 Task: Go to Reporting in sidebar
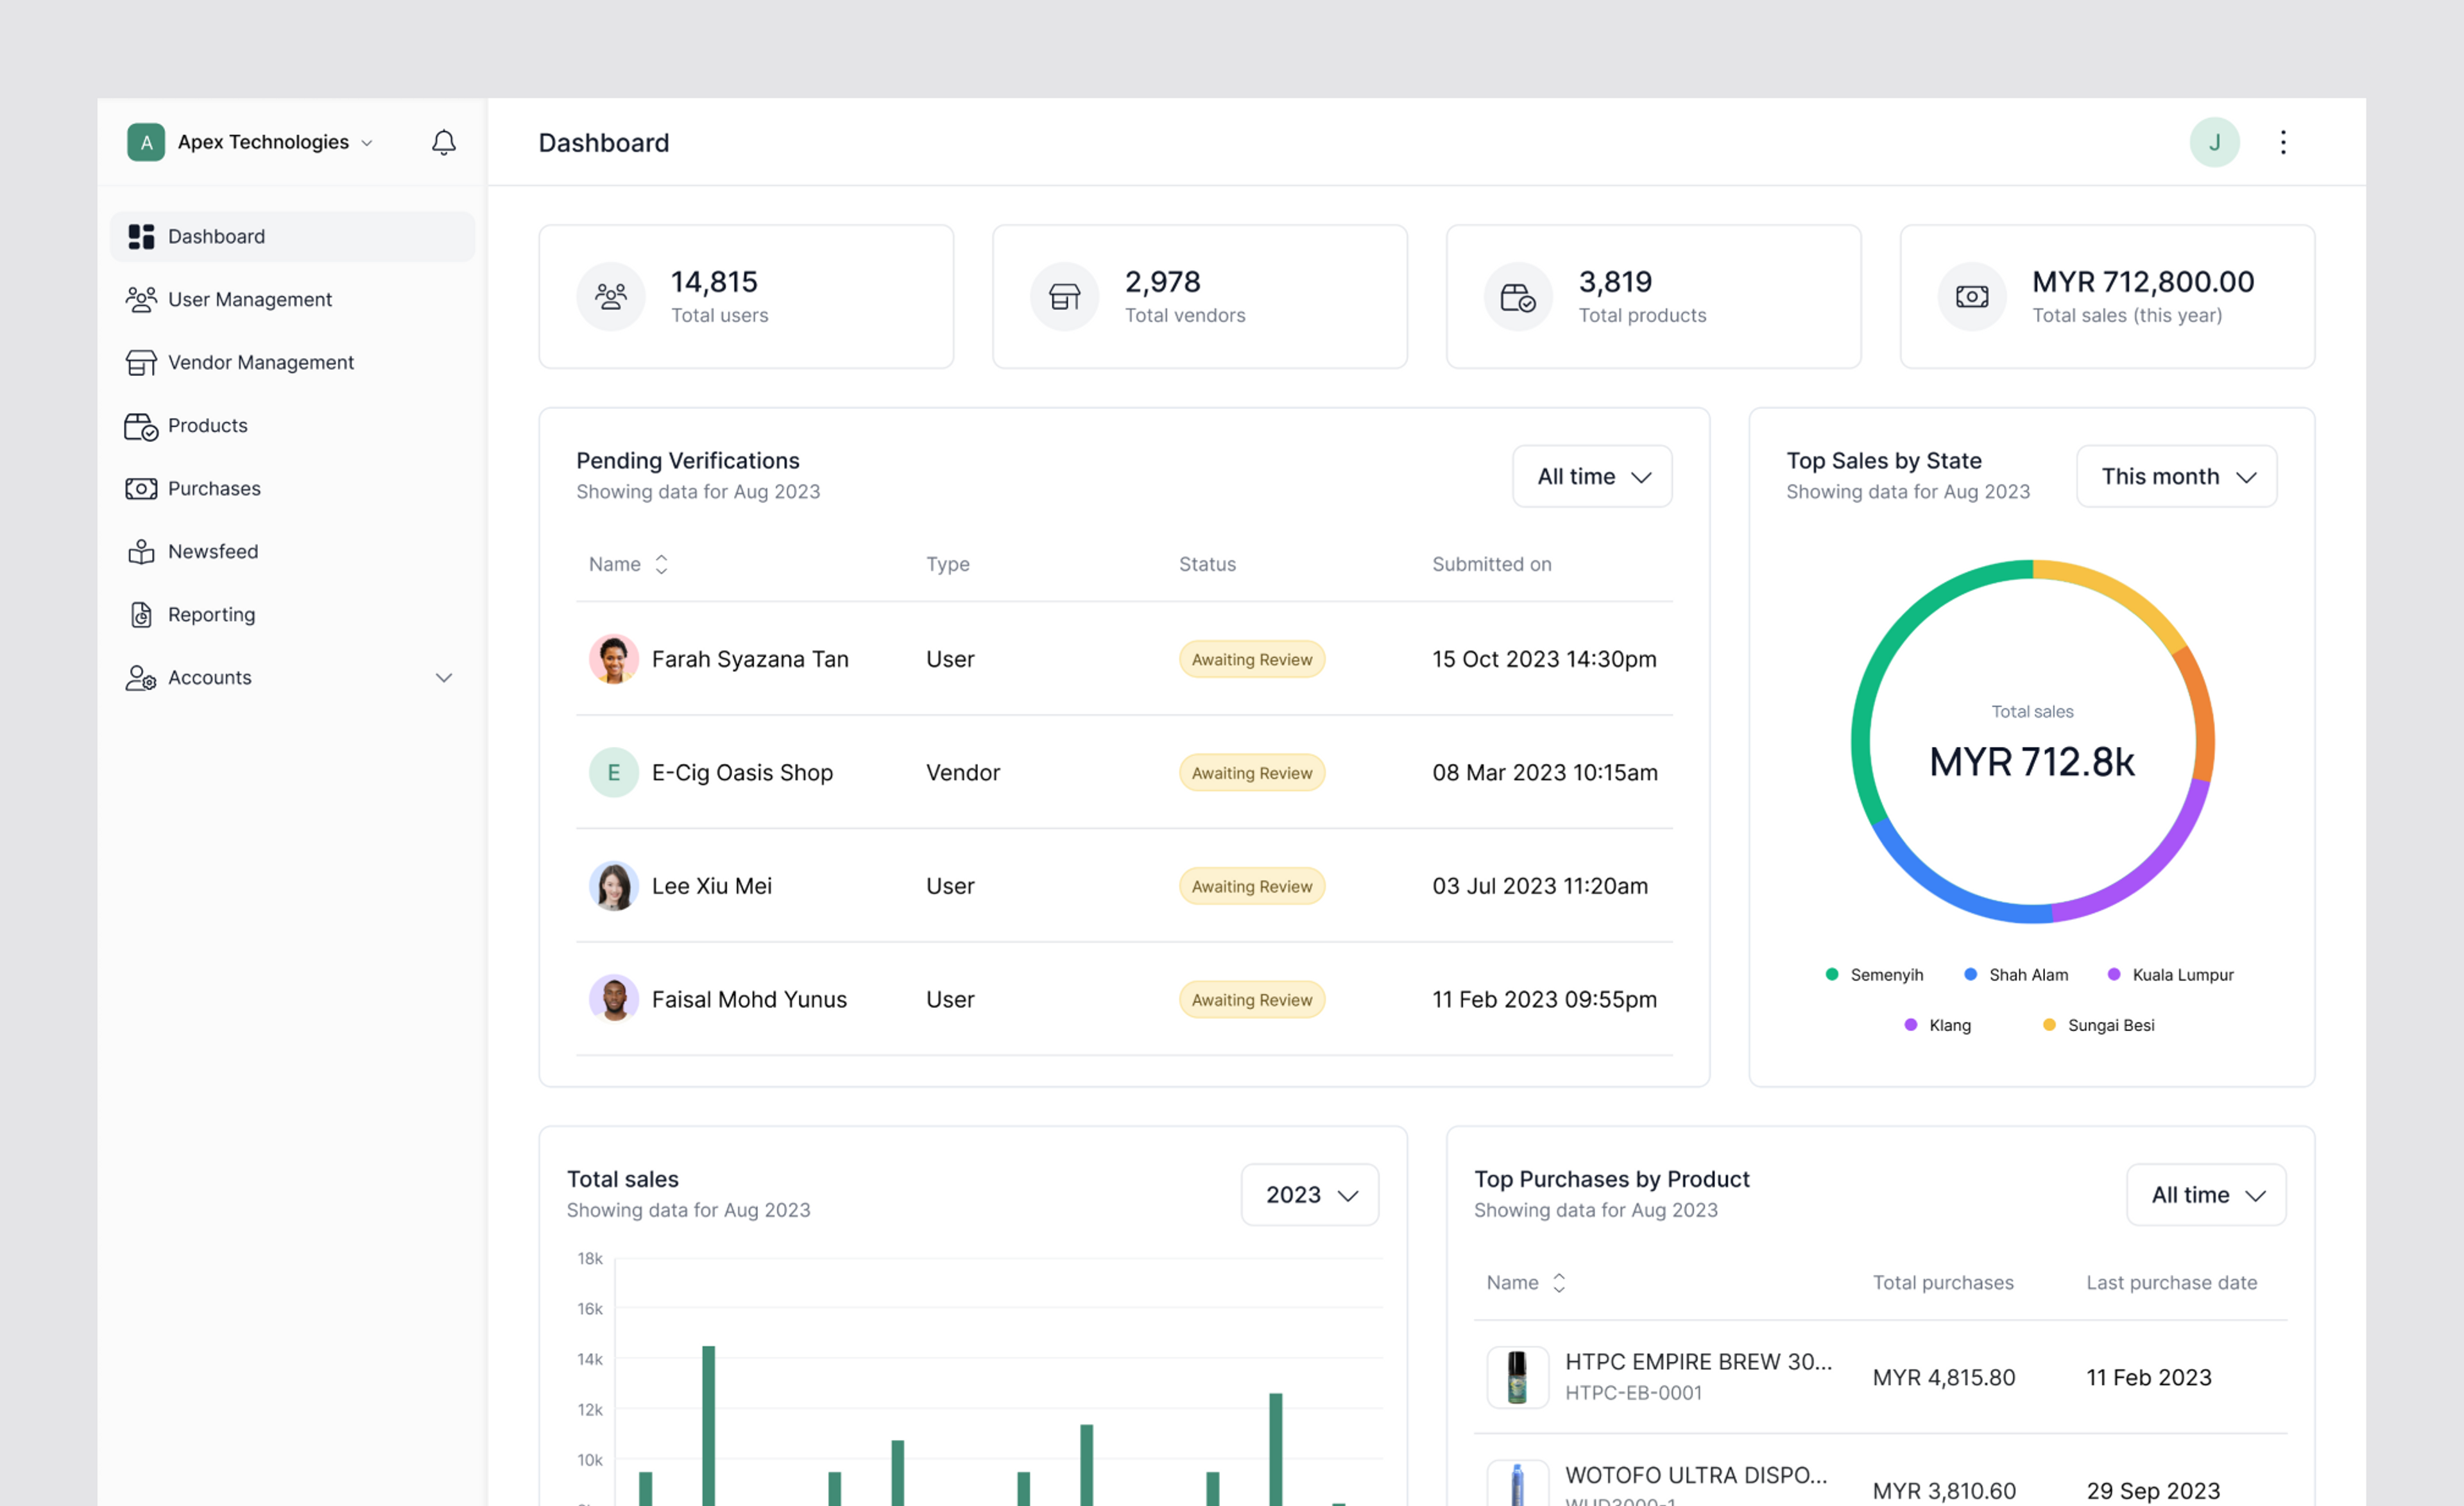[x=211, y=614]
